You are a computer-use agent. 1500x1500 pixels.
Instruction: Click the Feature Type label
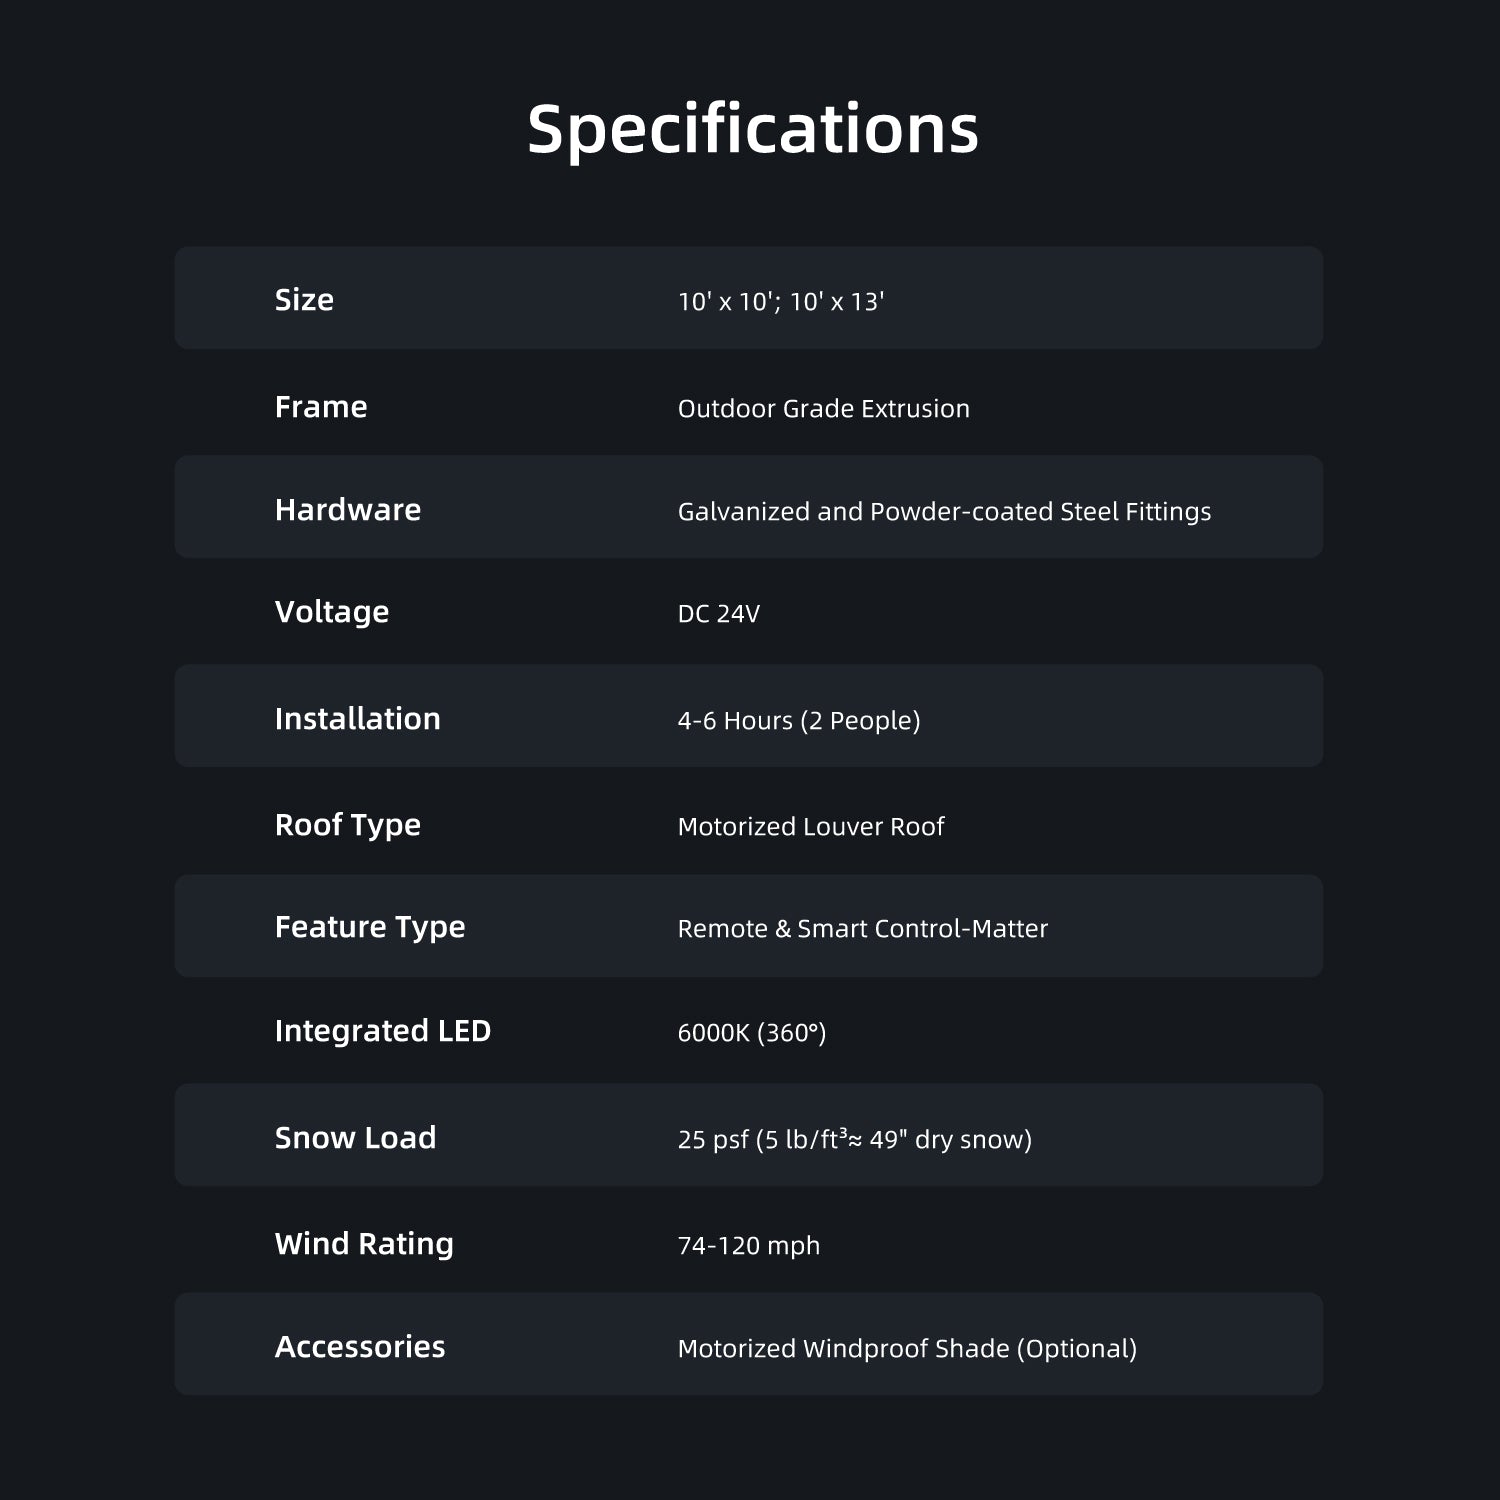(370, 927)
